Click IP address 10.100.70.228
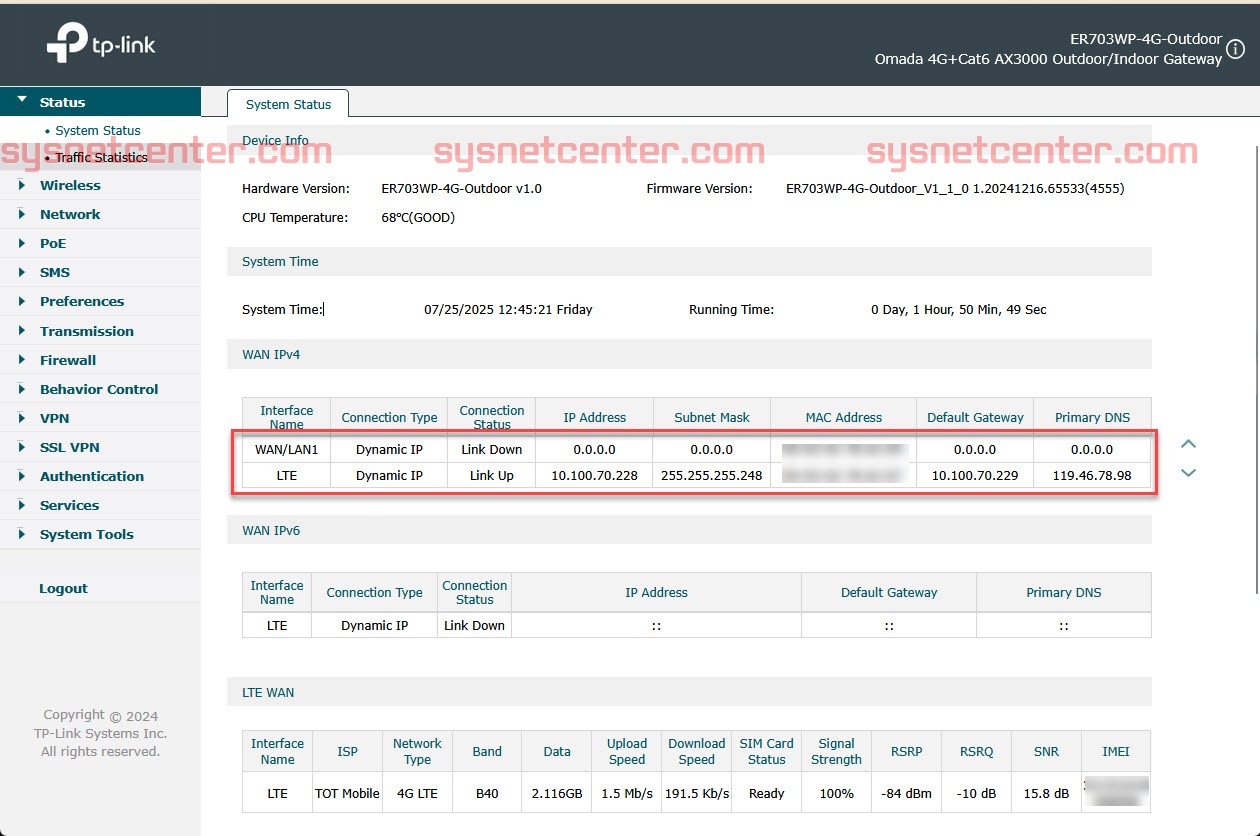 [x=594, y=475]
